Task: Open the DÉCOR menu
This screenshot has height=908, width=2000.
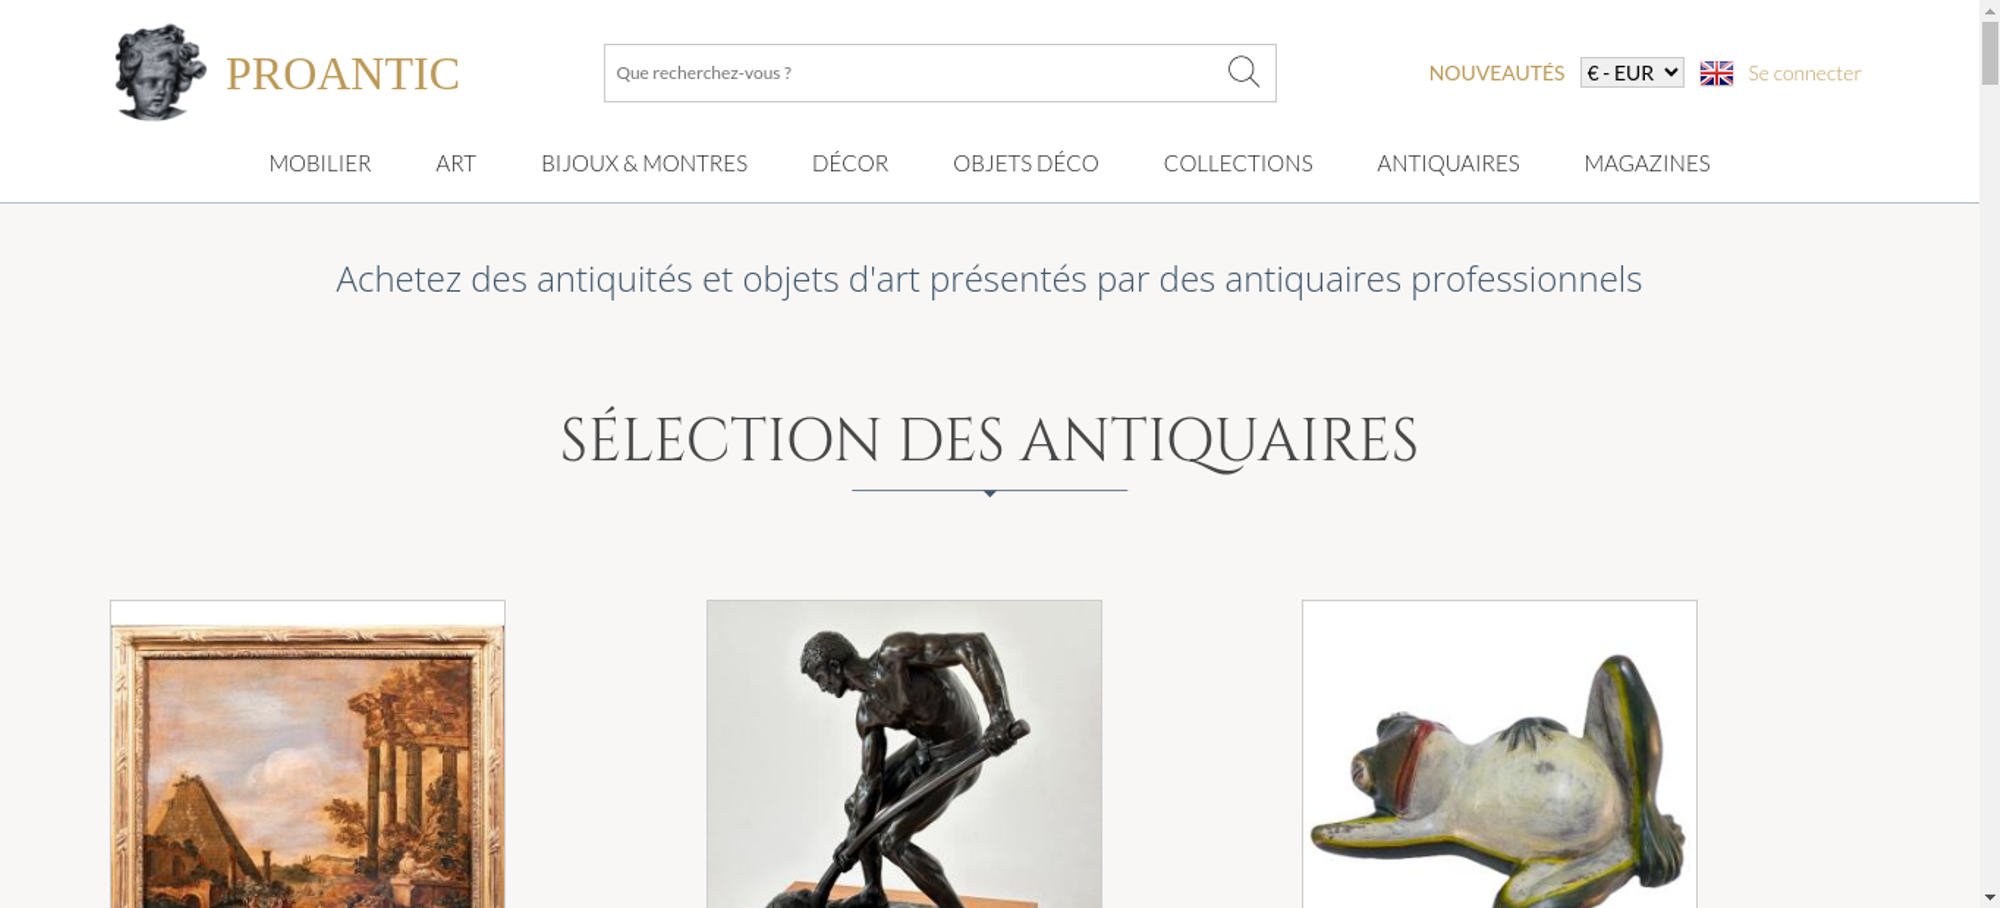Action: 850,163
